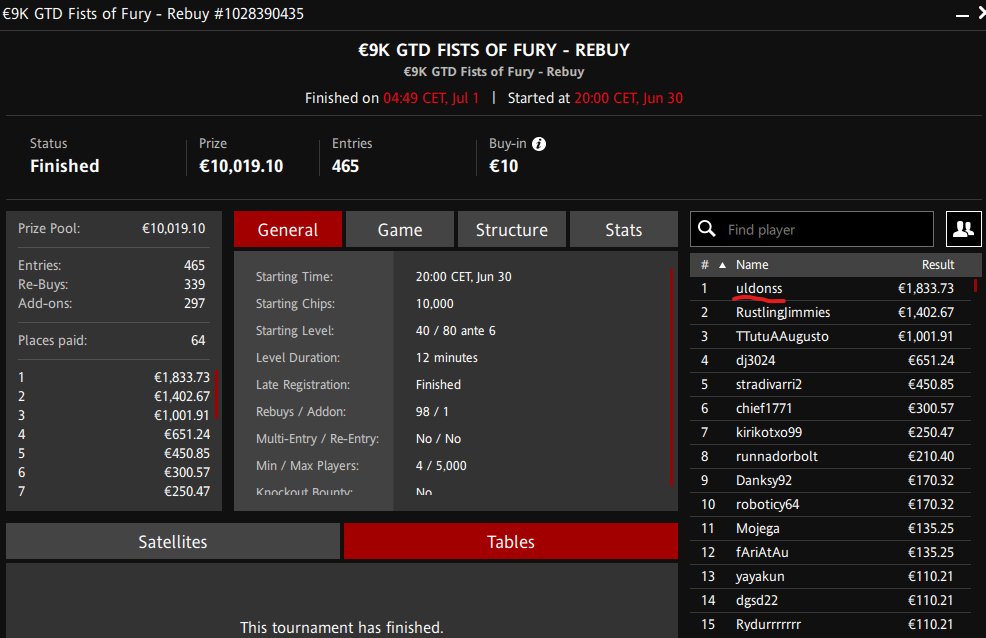Open the friends/players filter icon
This screenshot has width=986, height=638.
tap(963, 229)
